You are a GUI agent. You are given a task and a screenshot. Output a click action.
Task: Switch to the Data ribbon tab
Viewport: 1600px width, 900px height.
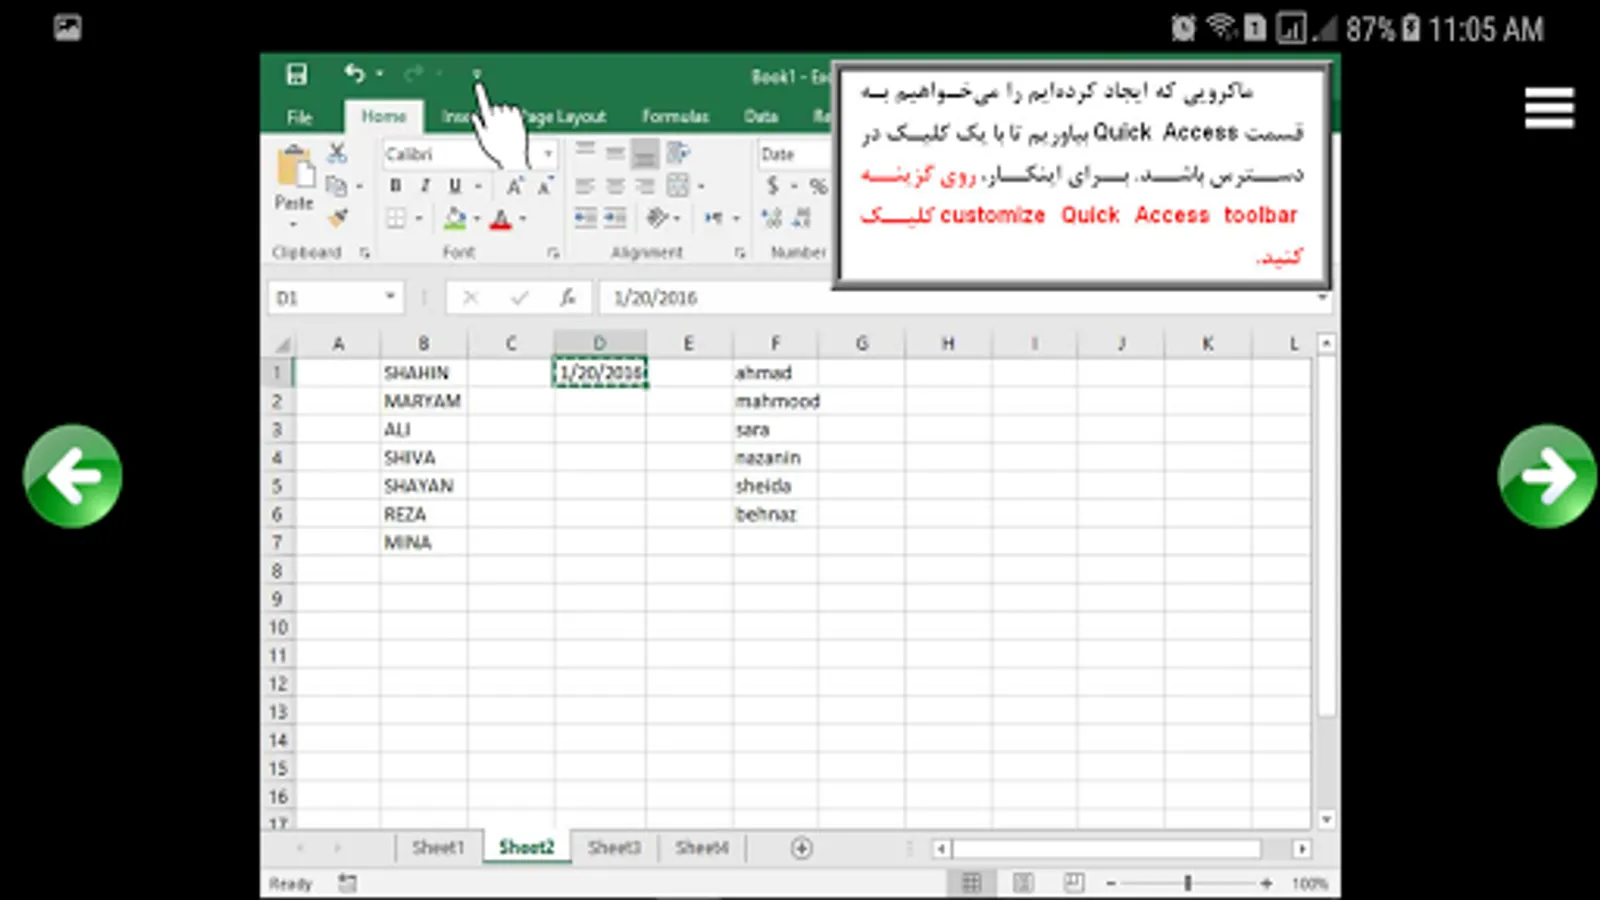click(761, 117)
